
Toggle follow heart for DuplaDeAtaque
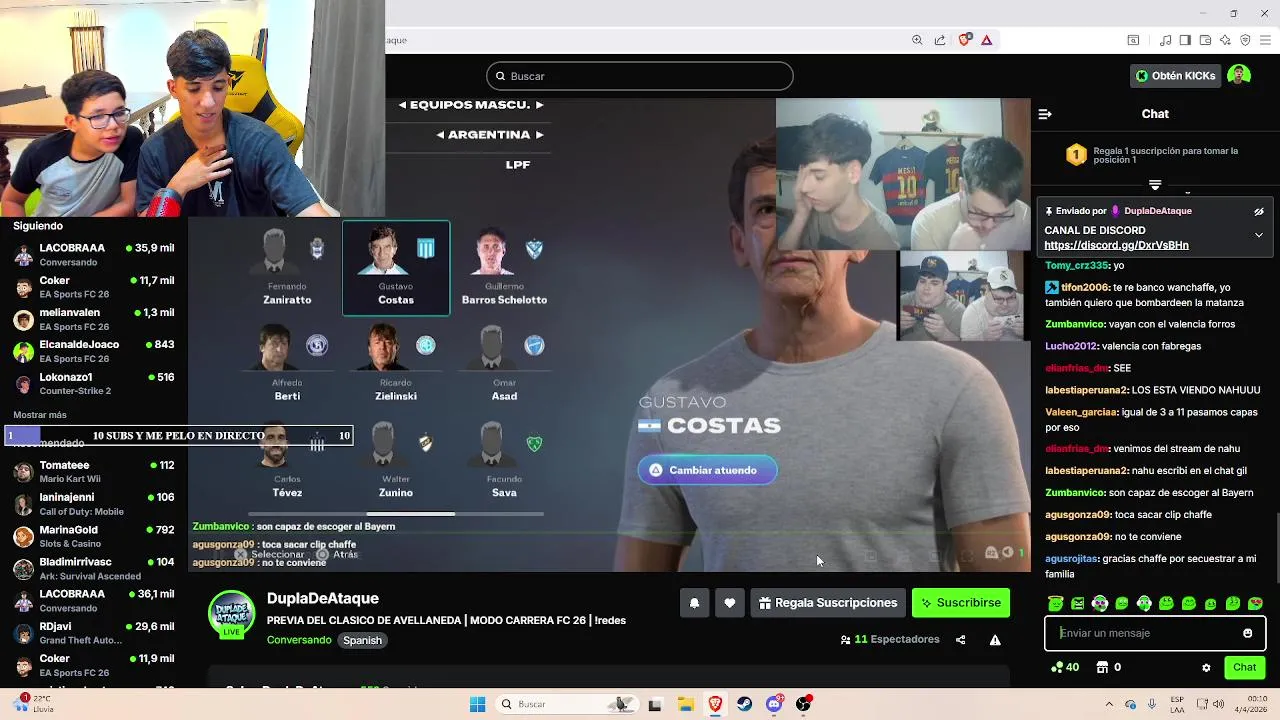(x=730, y=603)
